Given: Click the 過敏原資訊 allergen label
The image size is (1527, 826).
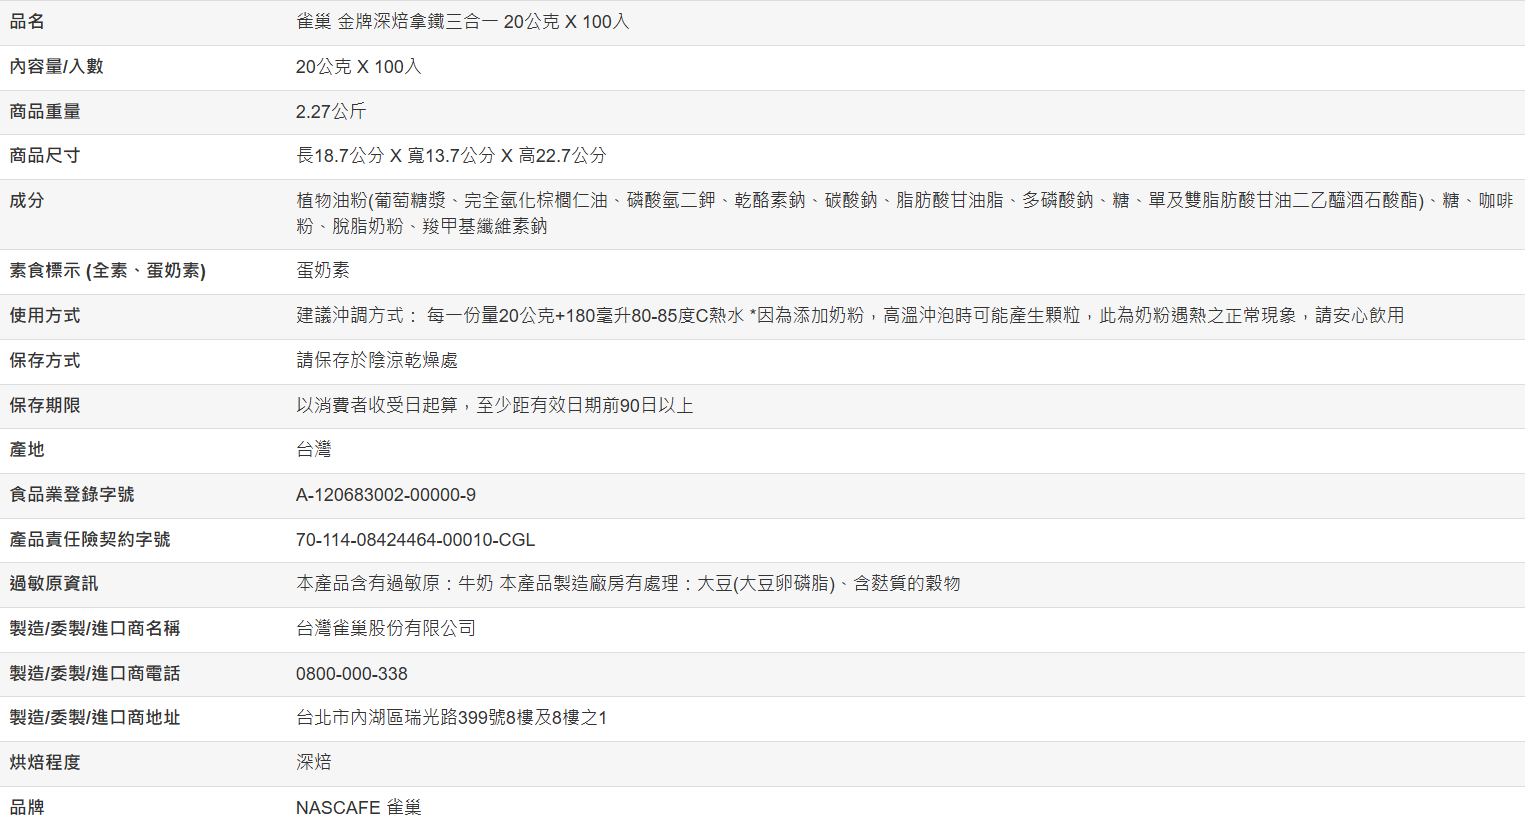Looking at the screenshot, I should tap(54, 584).
